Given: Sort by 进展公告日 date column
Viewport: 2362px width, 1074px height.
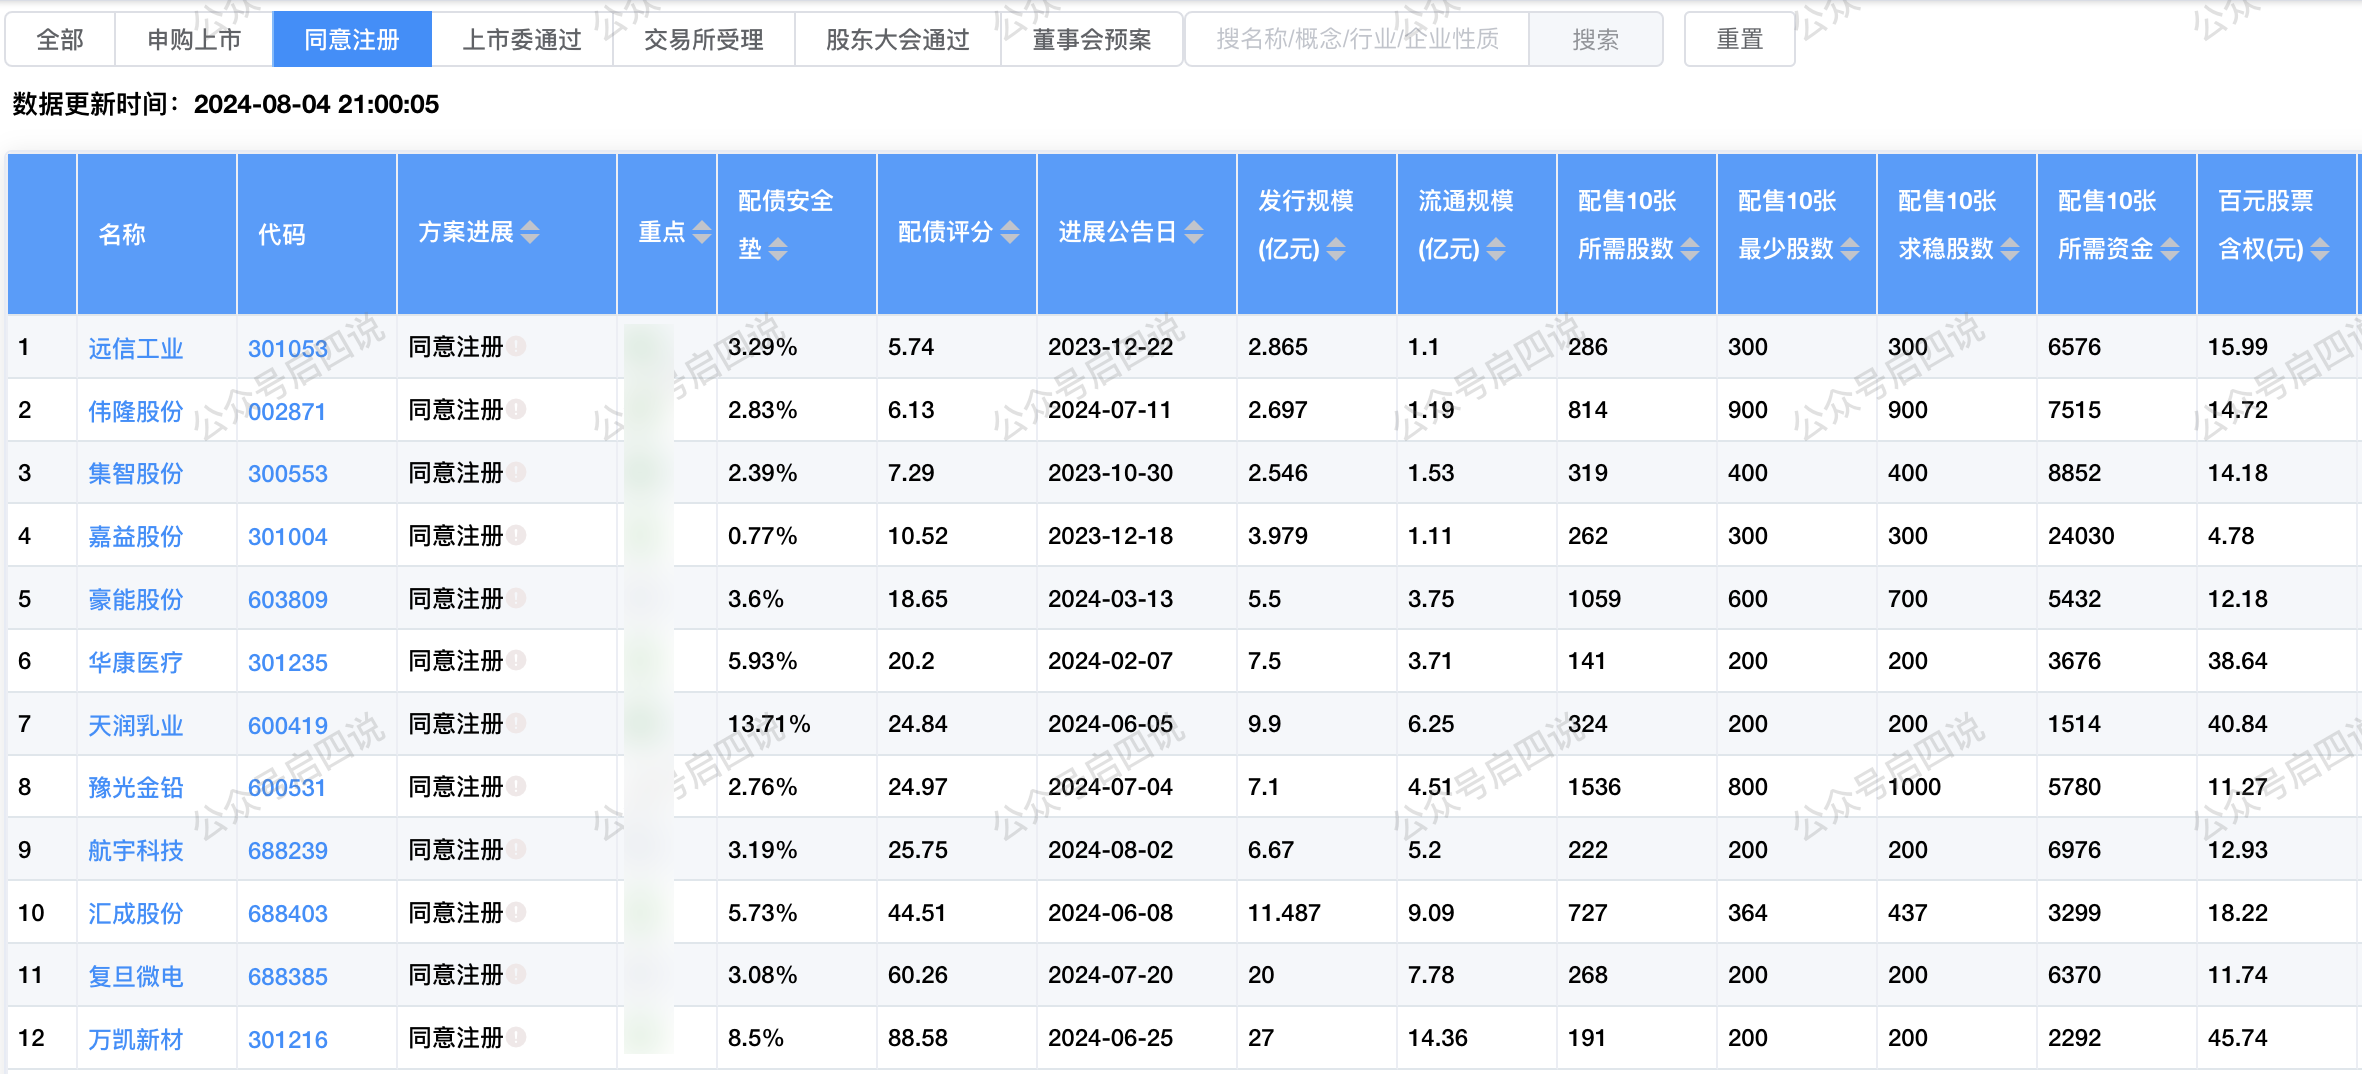Looking at the screenshot, I should [1194, 233].
